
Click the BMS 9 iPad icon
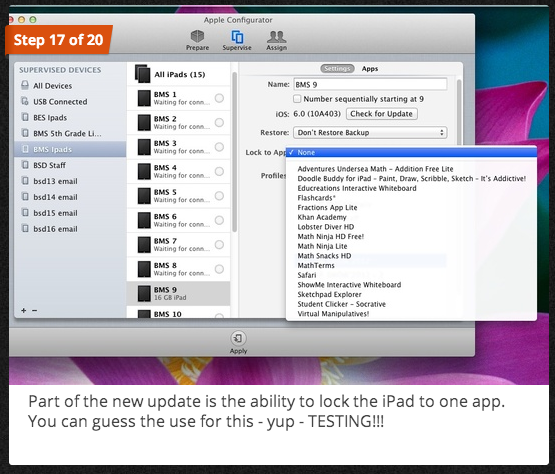coord(144,293)
